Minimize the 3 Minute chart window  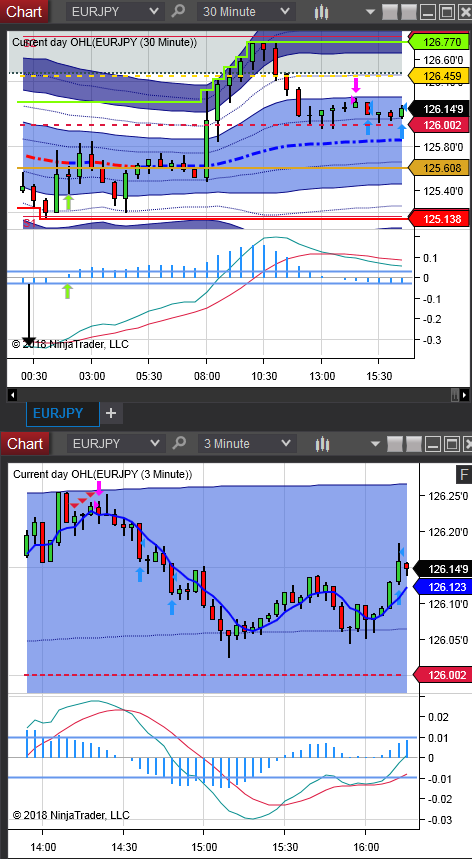click(431, 444)
